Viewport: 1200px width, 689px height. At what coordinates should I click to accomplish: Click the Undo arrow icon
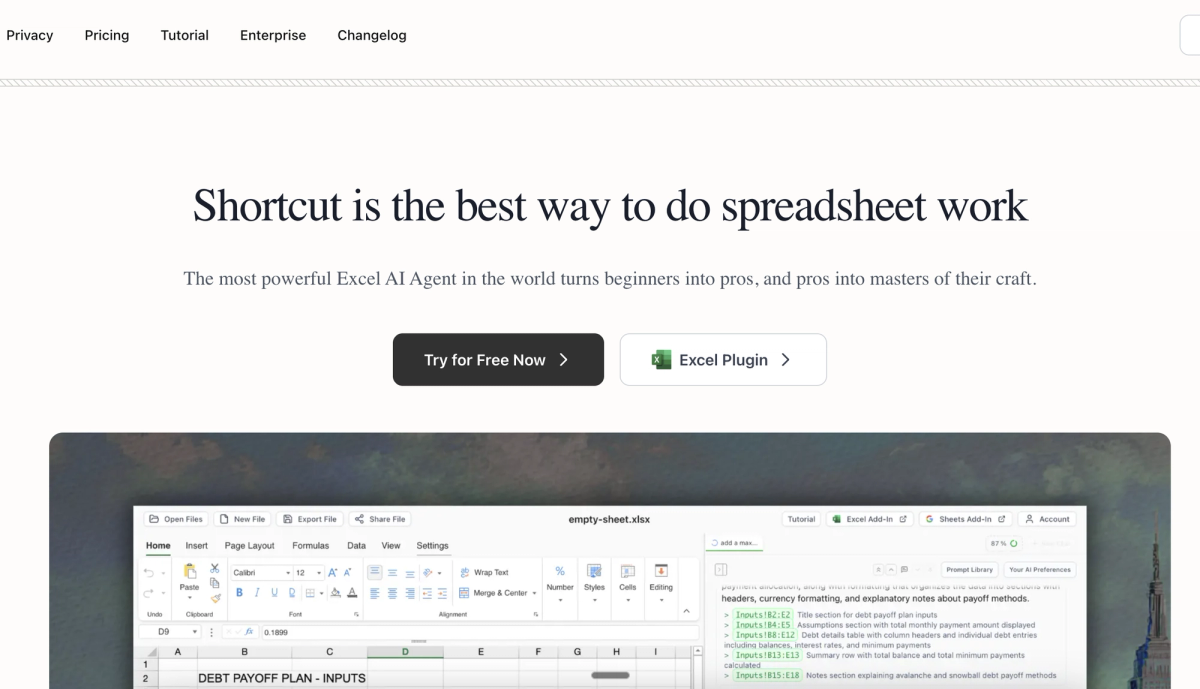(148, 572)
